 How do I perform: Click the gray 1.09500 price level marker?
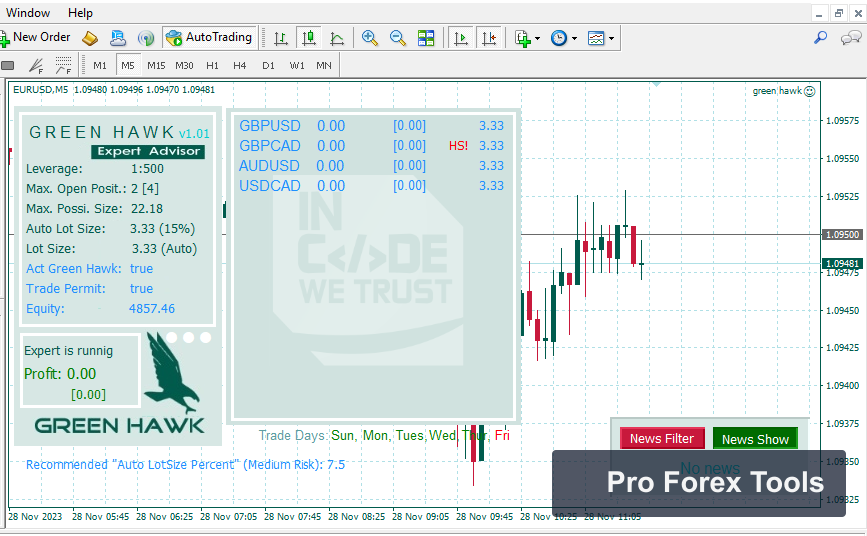click(x=842, y=235)
